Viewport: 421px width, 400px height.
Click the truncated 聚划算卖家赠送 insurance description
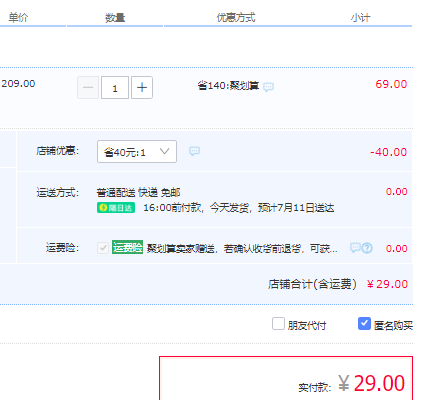point(242,248)
